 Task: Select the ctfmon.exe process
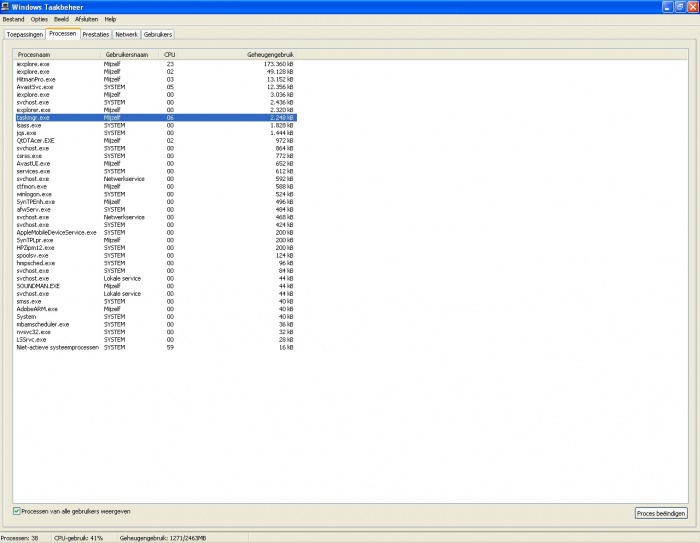155,187
